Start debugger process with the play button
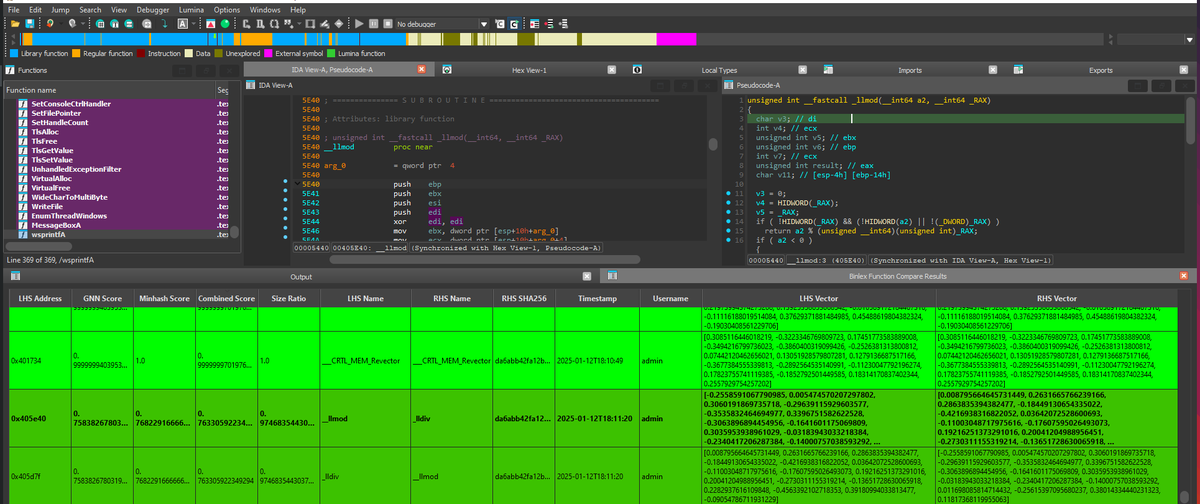The image size is (1200, 504). click(359, 23)
